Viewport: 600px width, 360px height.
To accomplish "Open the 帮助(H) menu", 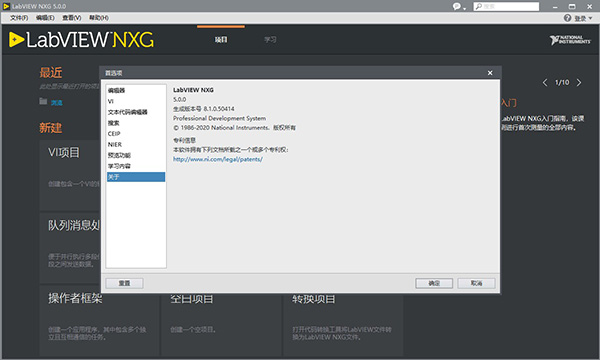I will click(x=99, y=18).
